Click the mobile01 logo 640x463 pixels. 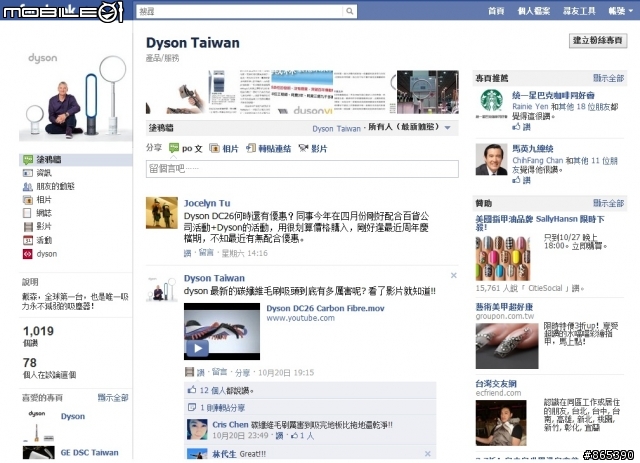[63, 11]
